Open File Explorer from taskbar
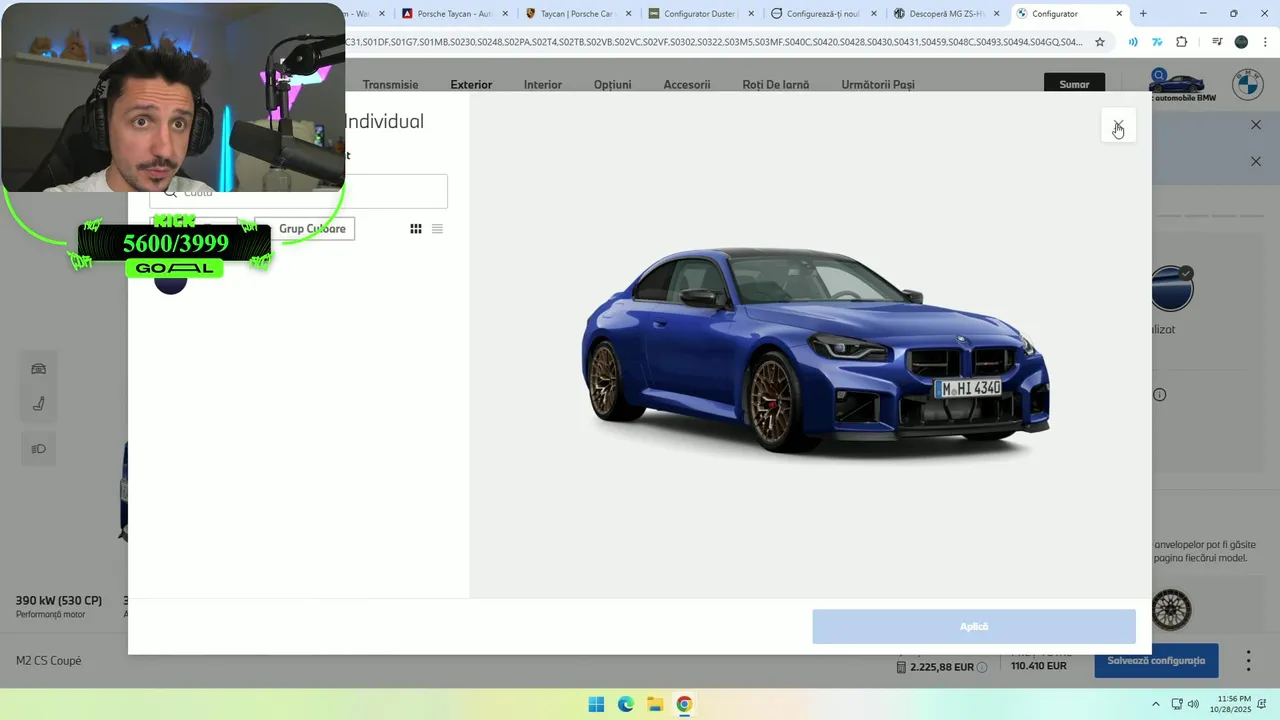This screenshot has height=720, width=1280. tap(655, 704)
